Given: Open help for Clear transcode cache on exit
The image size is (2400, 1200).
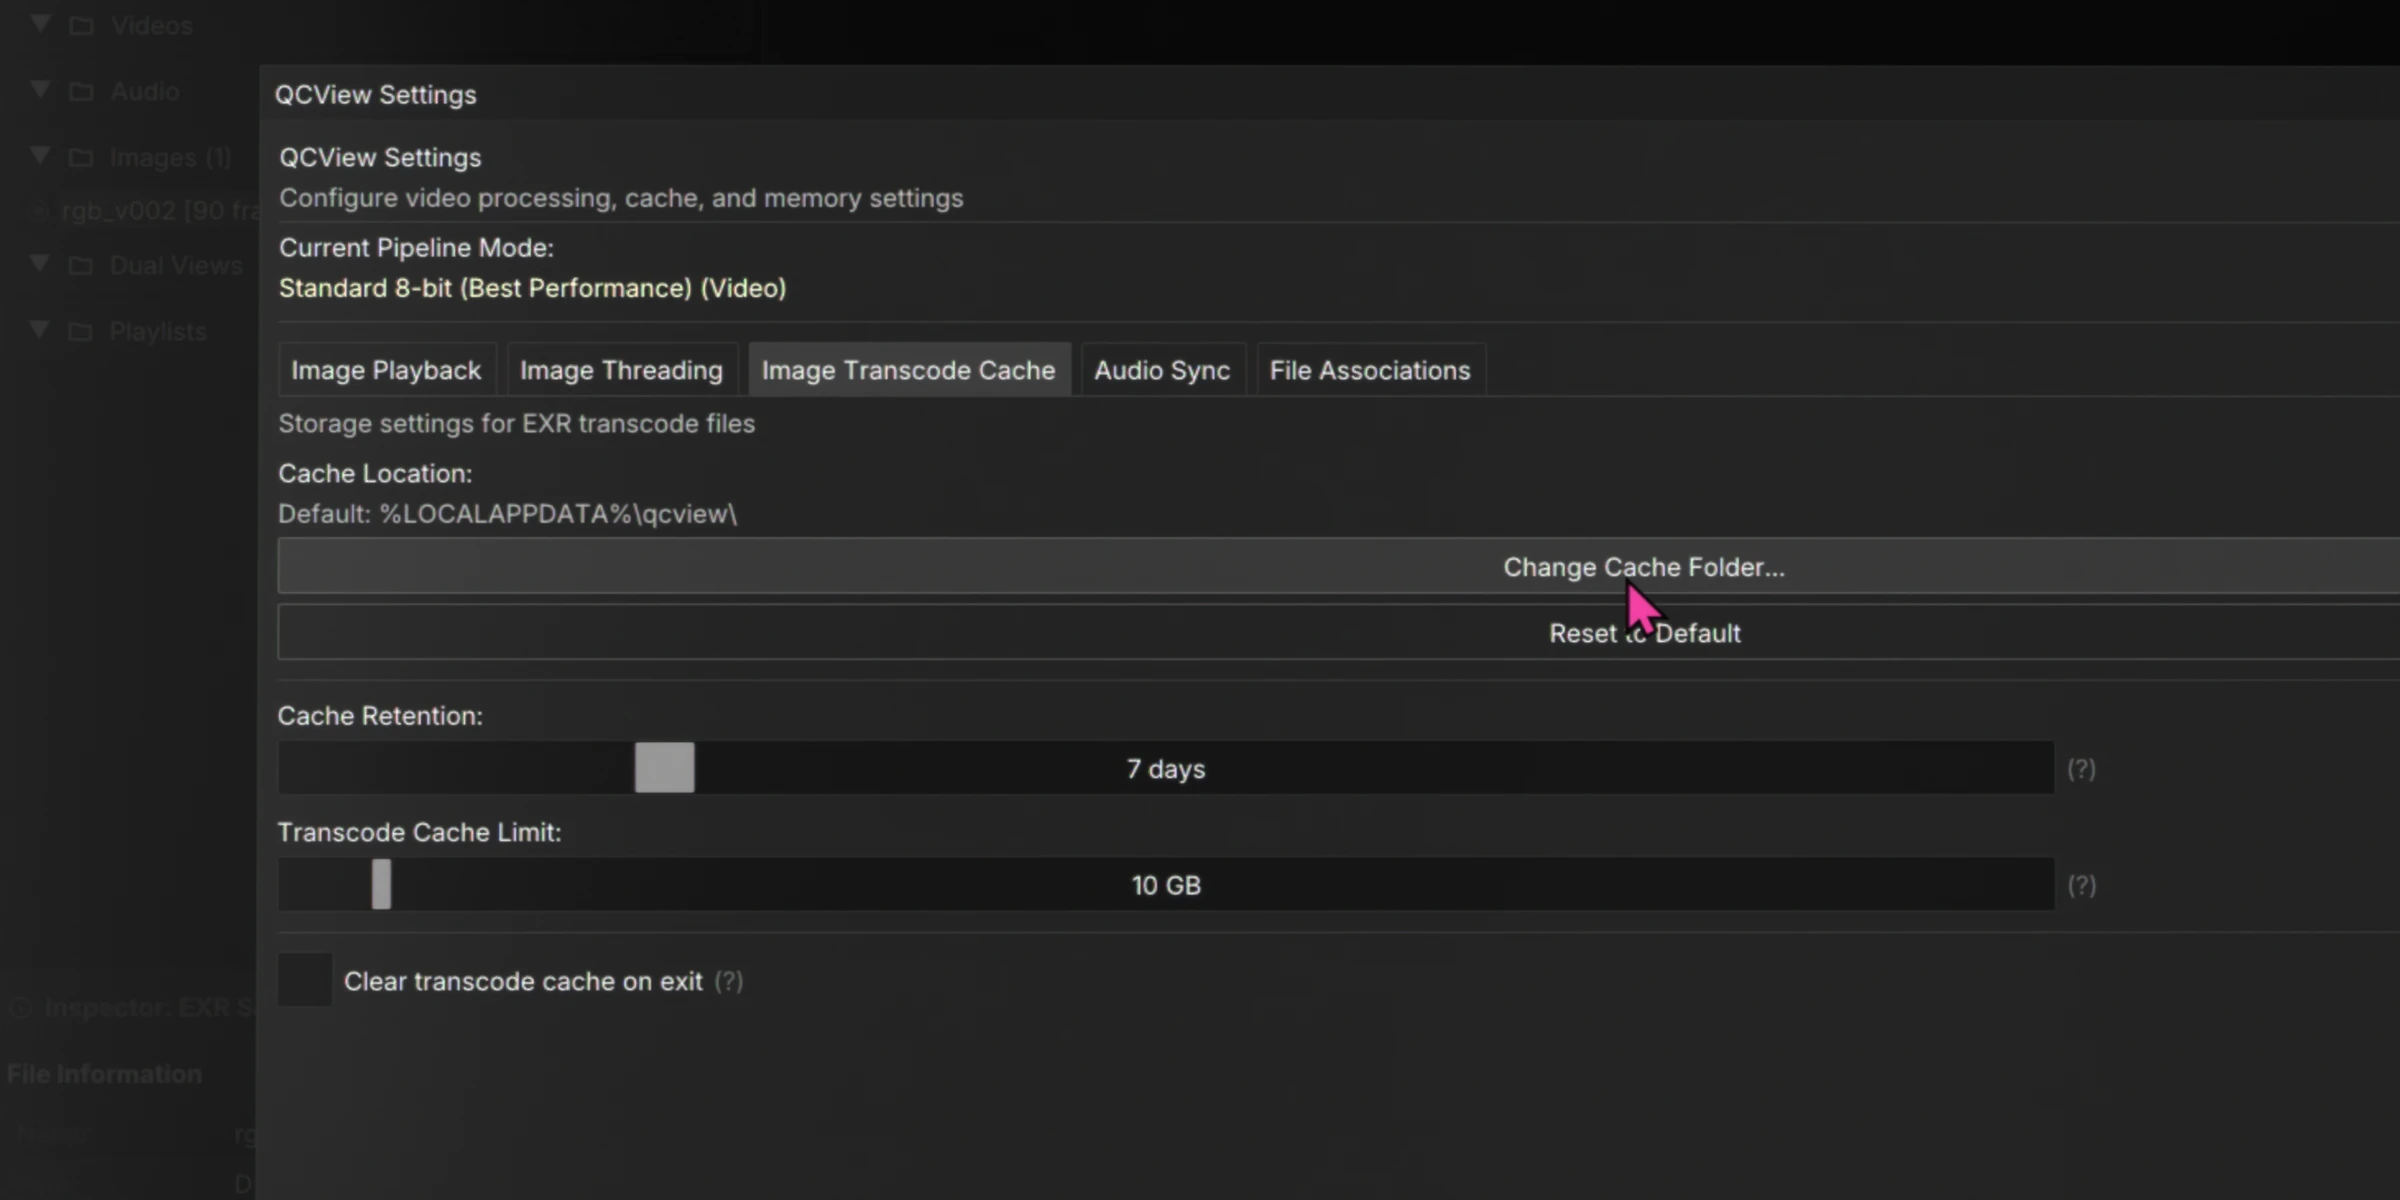Looking at the screenshot, I should pyautogui.click(x=728, y=982).
